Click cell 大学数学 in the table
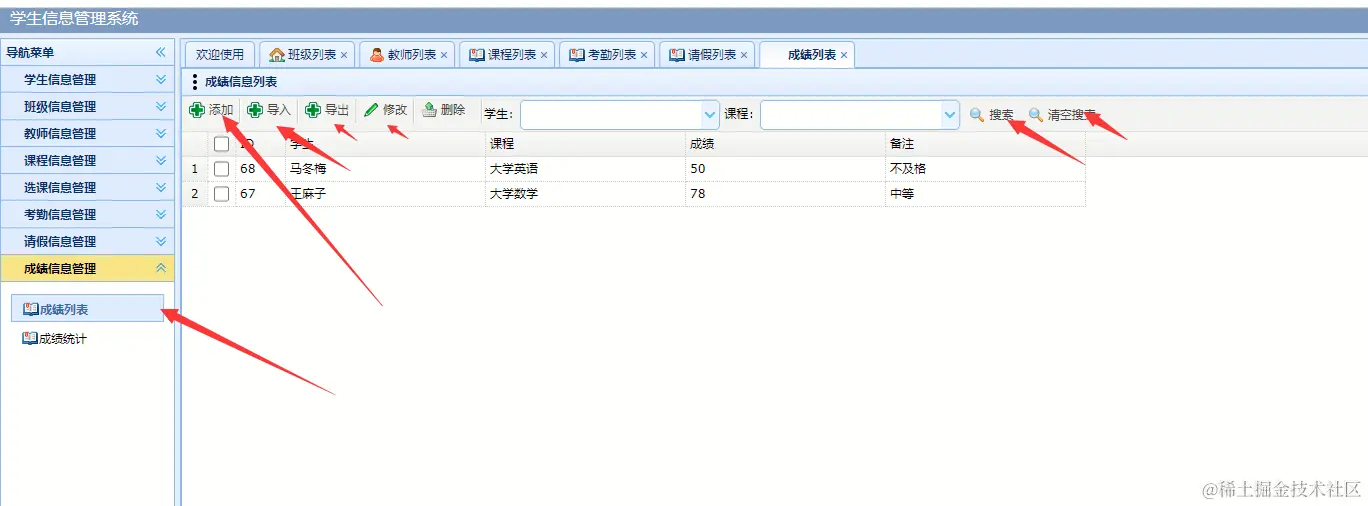1368x506 pixels. 585,194
